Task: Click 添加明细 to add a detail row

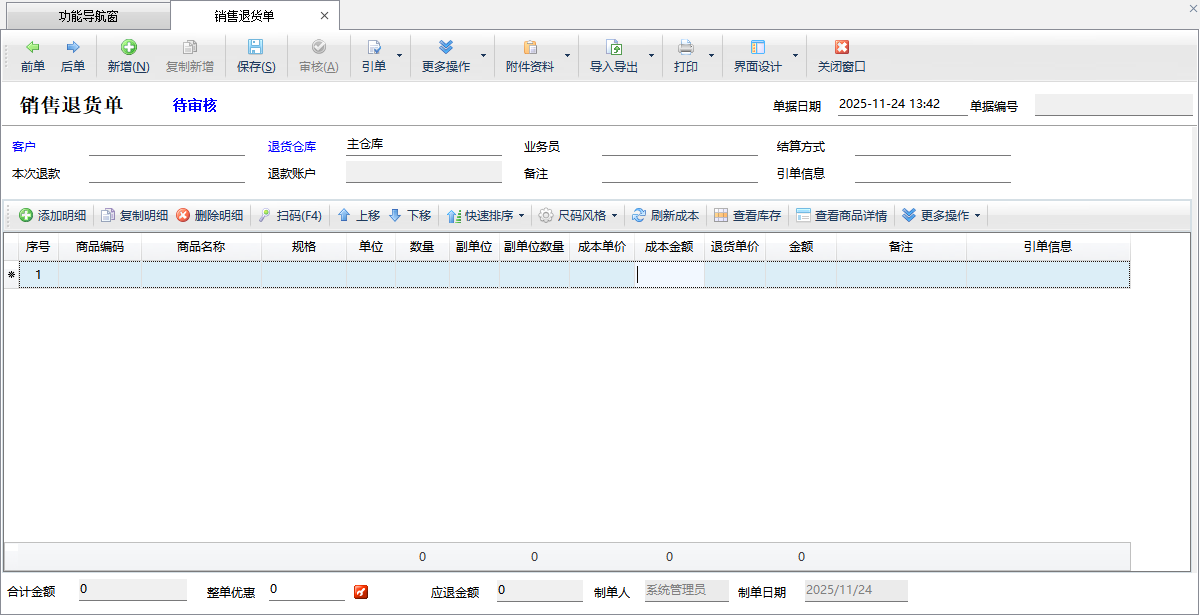Action: tap(52, 215)
